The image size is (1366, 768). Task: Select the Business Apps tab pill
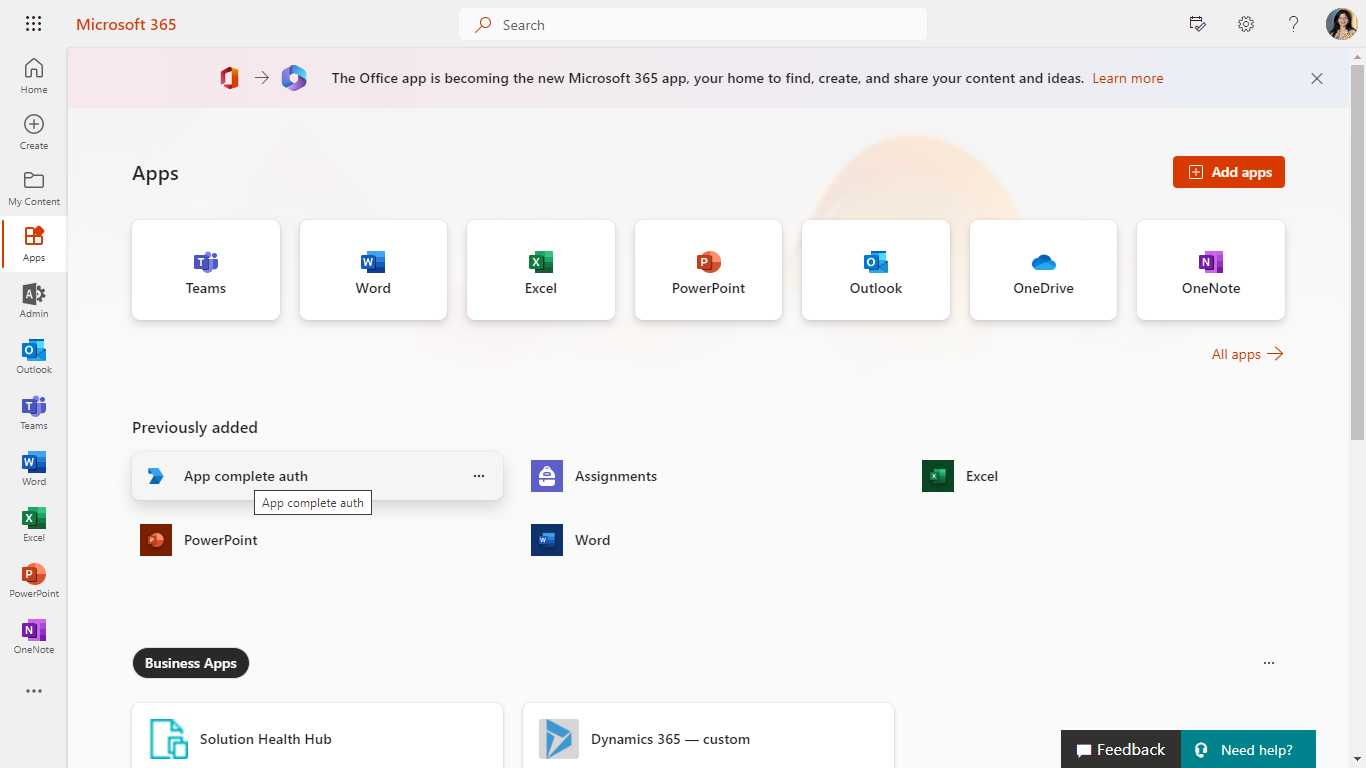pyautogui.click(x=191, y=663)
